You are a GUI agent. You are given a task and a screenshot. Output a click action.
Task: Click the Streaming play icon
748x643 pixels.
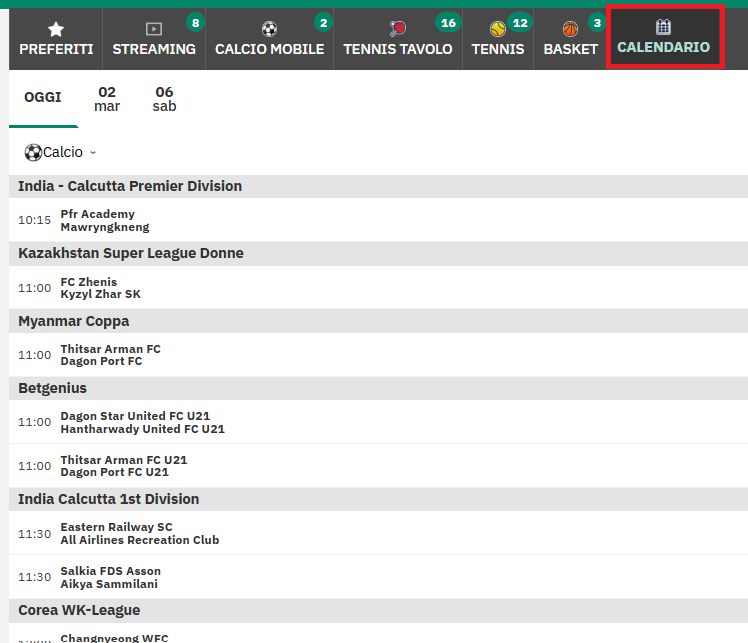[154, 29]
